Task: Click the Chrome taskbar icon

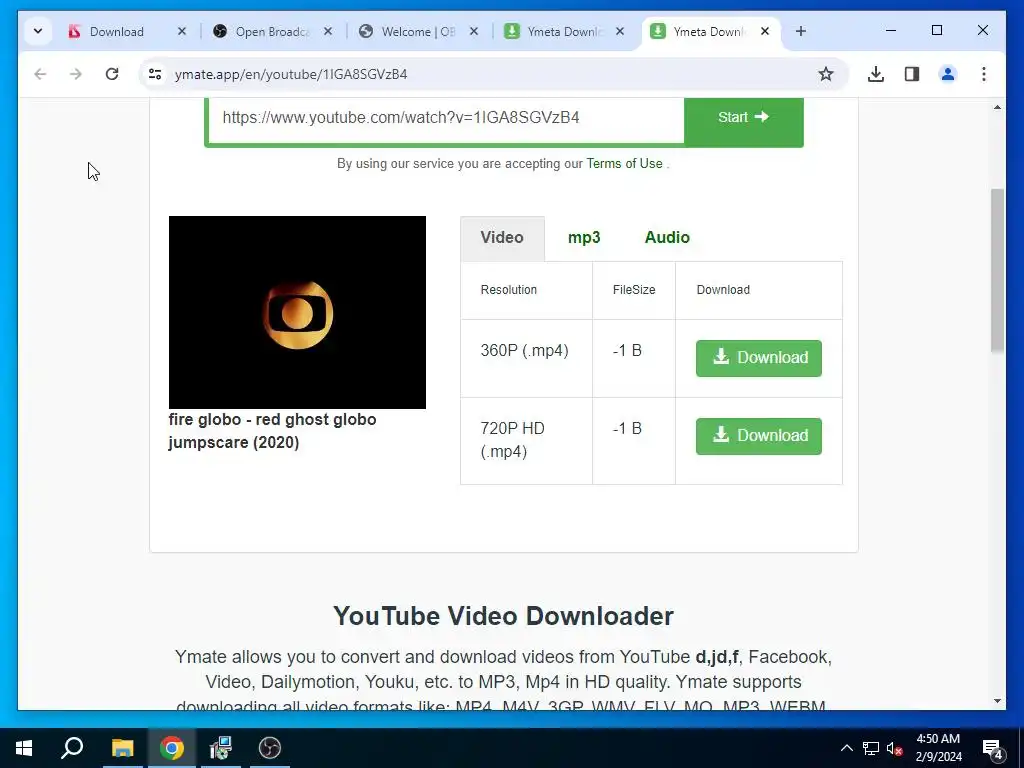Action: tap(172, 748)
